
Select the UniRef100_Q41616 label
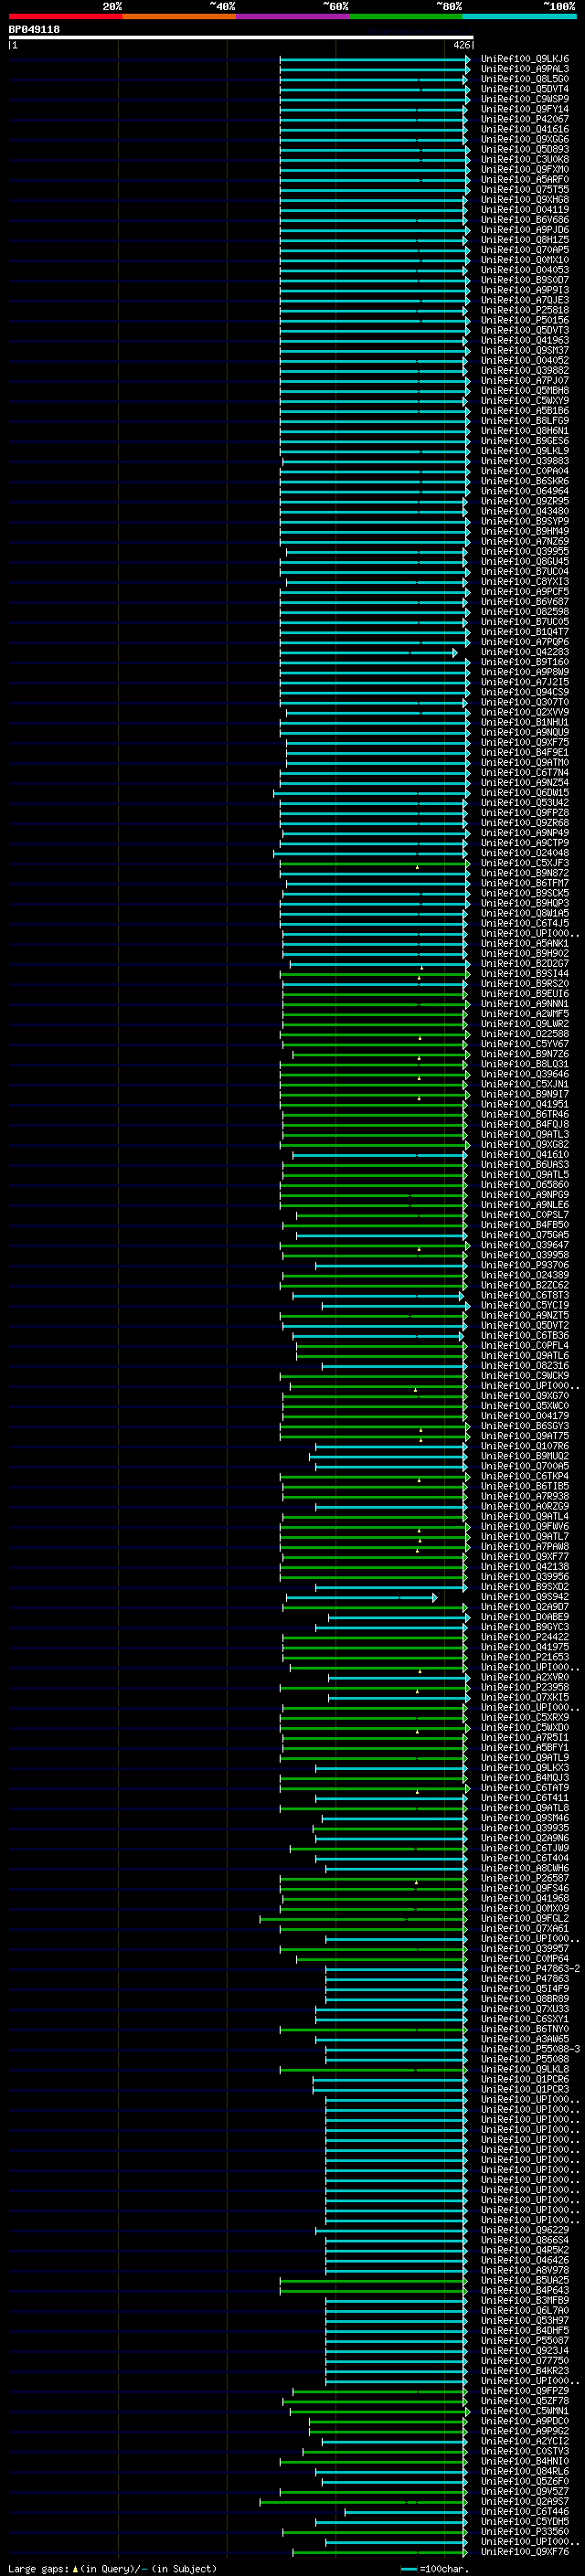pyautogui.click(x=525, y=129)
